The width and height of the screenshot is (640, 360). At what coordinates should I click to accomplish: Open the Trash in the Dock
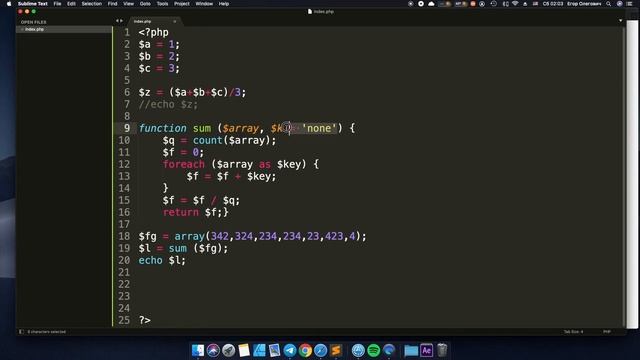click(442, 350)
